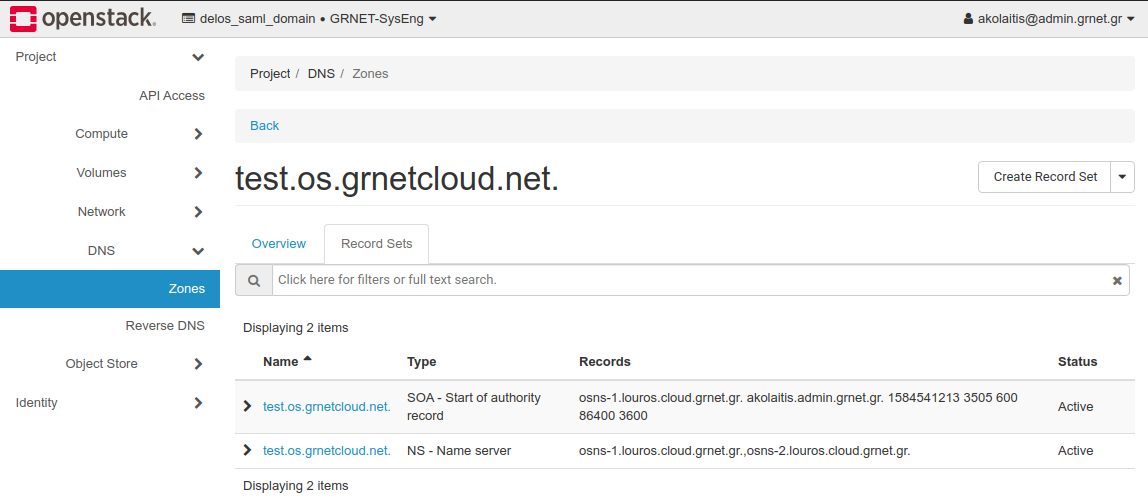The width and height of the screenshot is (1148, 499).
Task: Expand the Compute sidebar section
Action: [198, 134]
